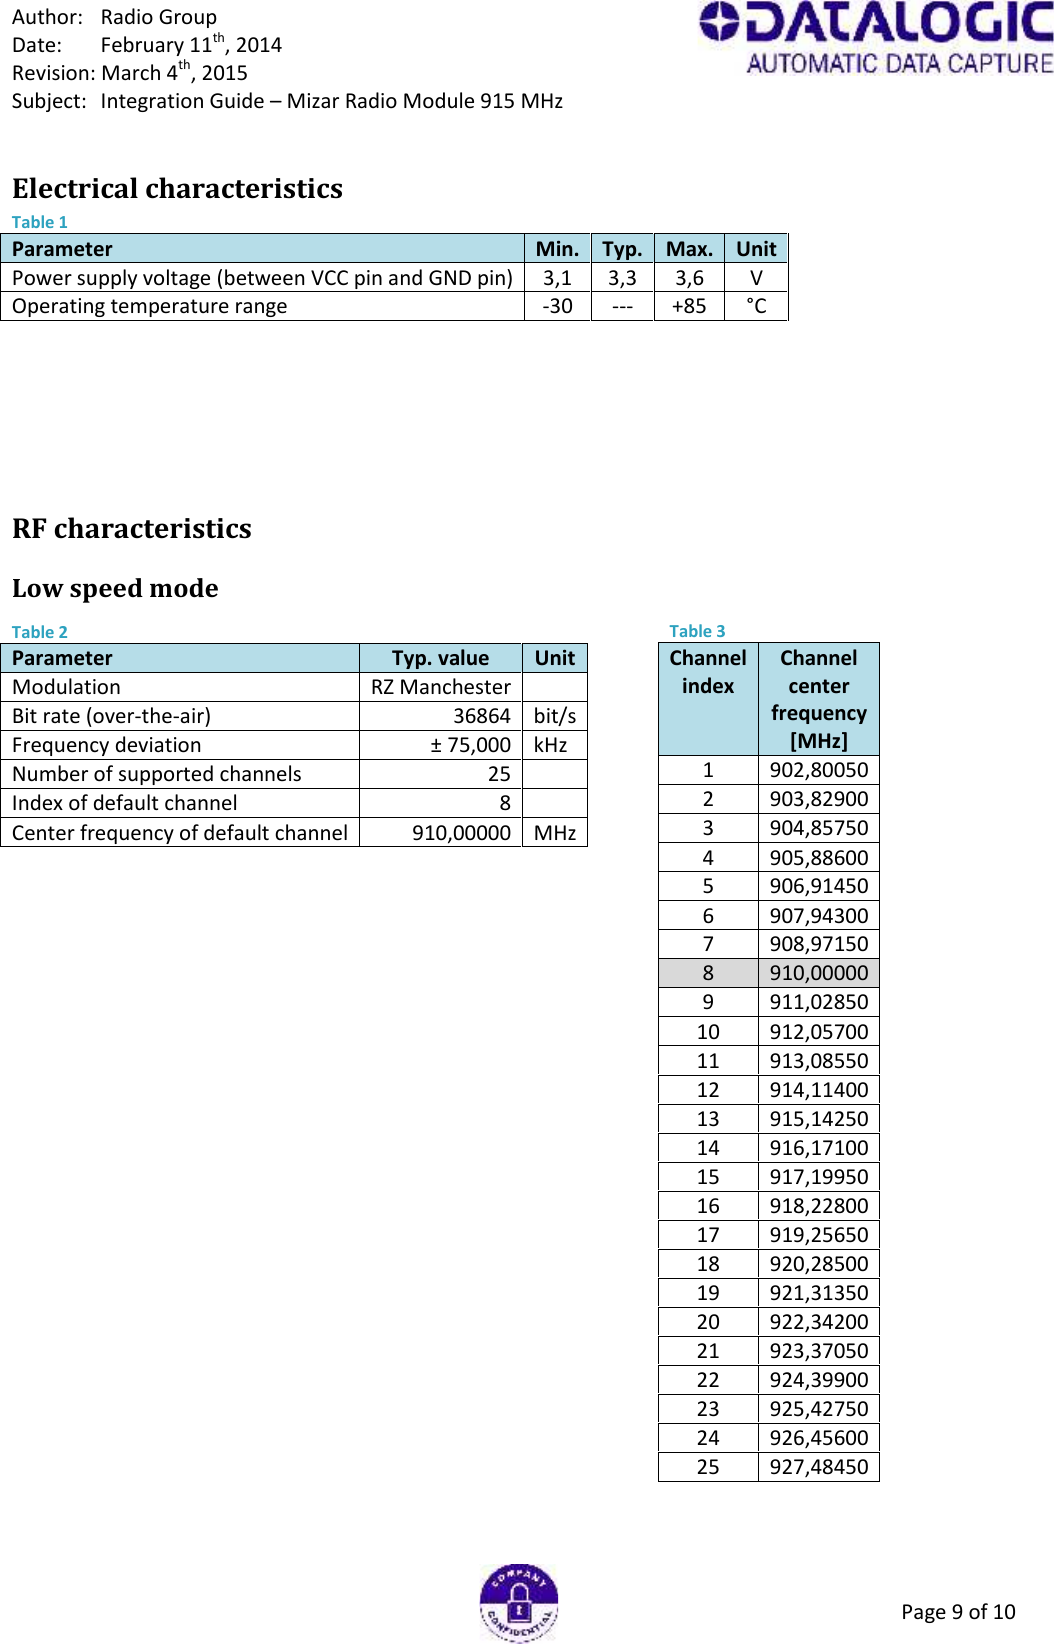Click the '906,91450' frequency cell
The width and height of the screenshot is (1054, 1644).
819,886
